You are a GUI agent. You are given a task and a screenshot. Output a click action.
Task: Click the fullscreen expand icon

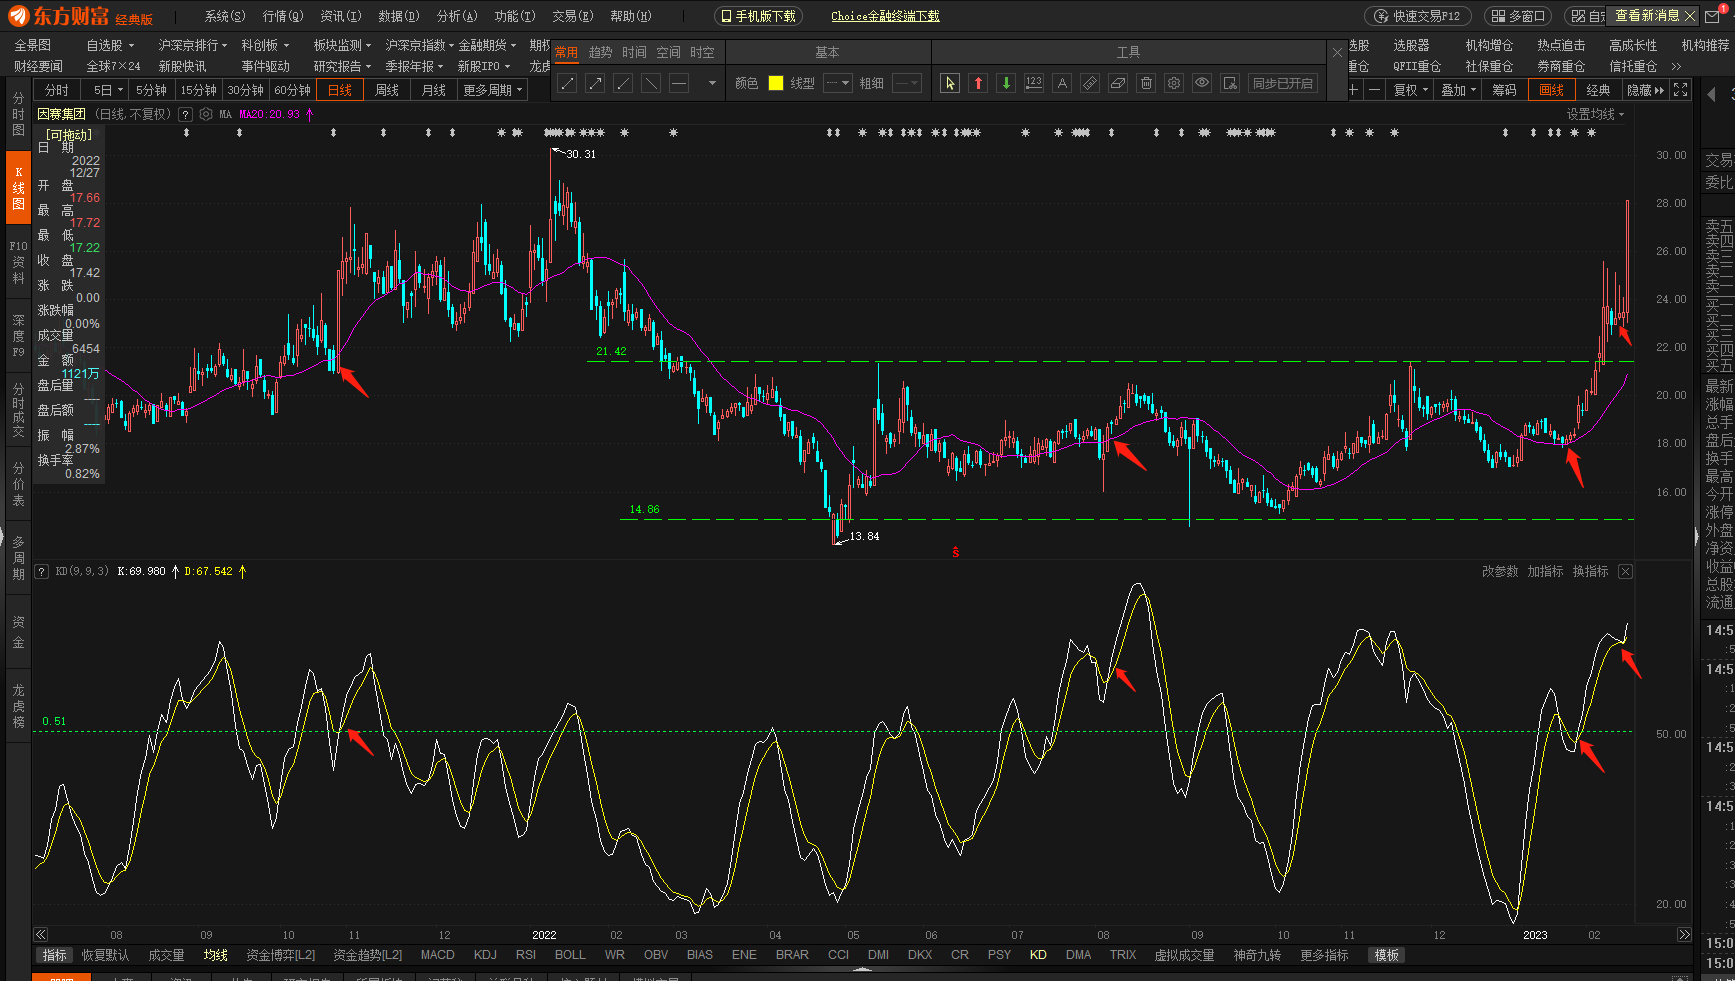pyautogui.click(x=1681, y=90)
